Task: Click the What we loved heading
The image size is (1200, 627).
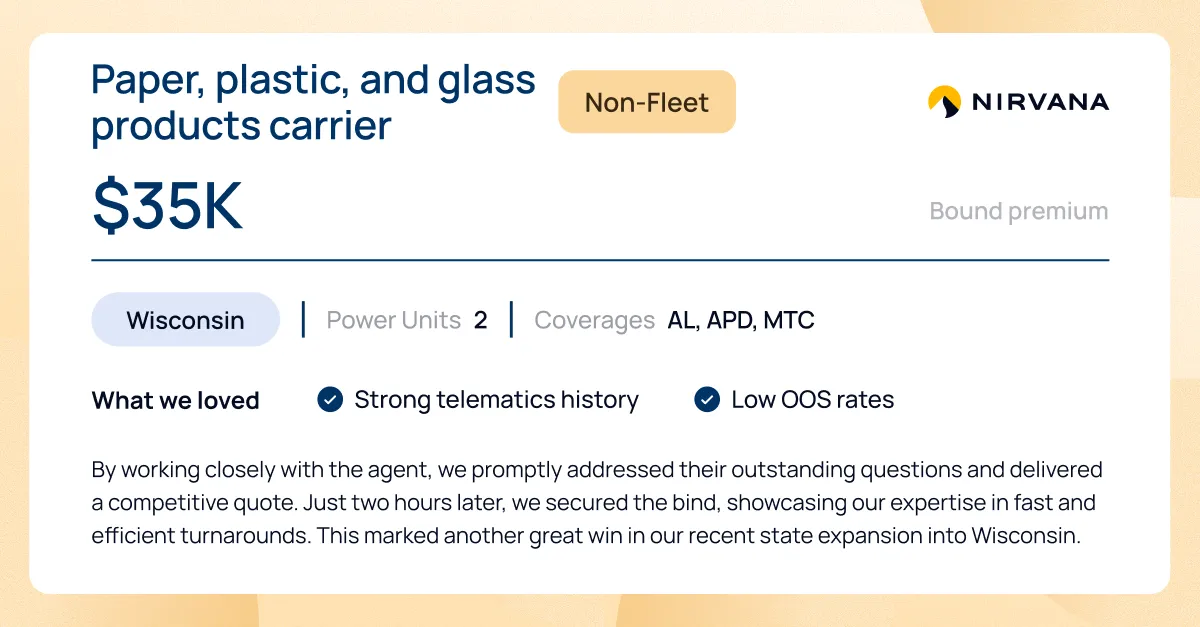Action: pyautogui.click(x=176, y=401)
